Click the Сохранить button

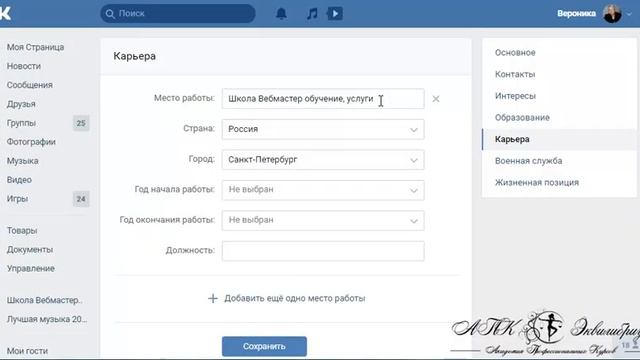point(264,346)
